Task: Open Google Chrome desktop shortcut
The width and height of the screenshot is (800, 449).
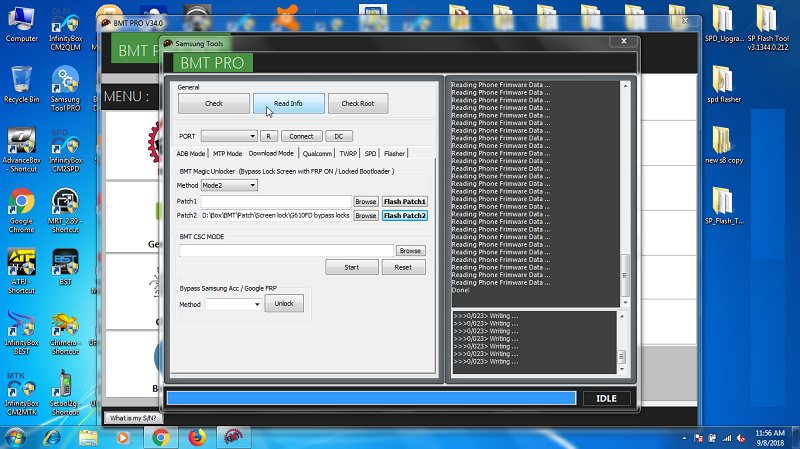Action: tap(21, 211)
